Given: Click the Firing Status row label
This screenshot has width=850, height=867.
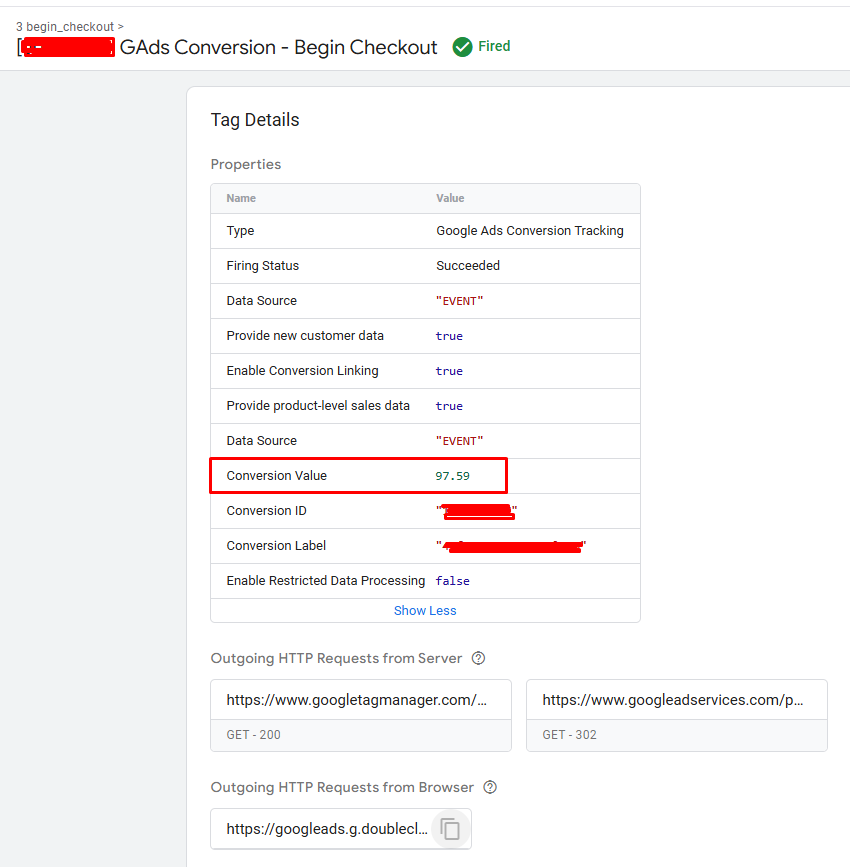Looking at the screenshot, I should (263, 265).
